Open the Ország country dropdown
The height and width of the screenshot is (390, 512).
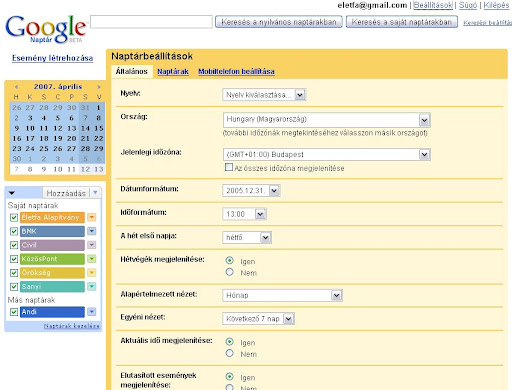coord(326,120)
